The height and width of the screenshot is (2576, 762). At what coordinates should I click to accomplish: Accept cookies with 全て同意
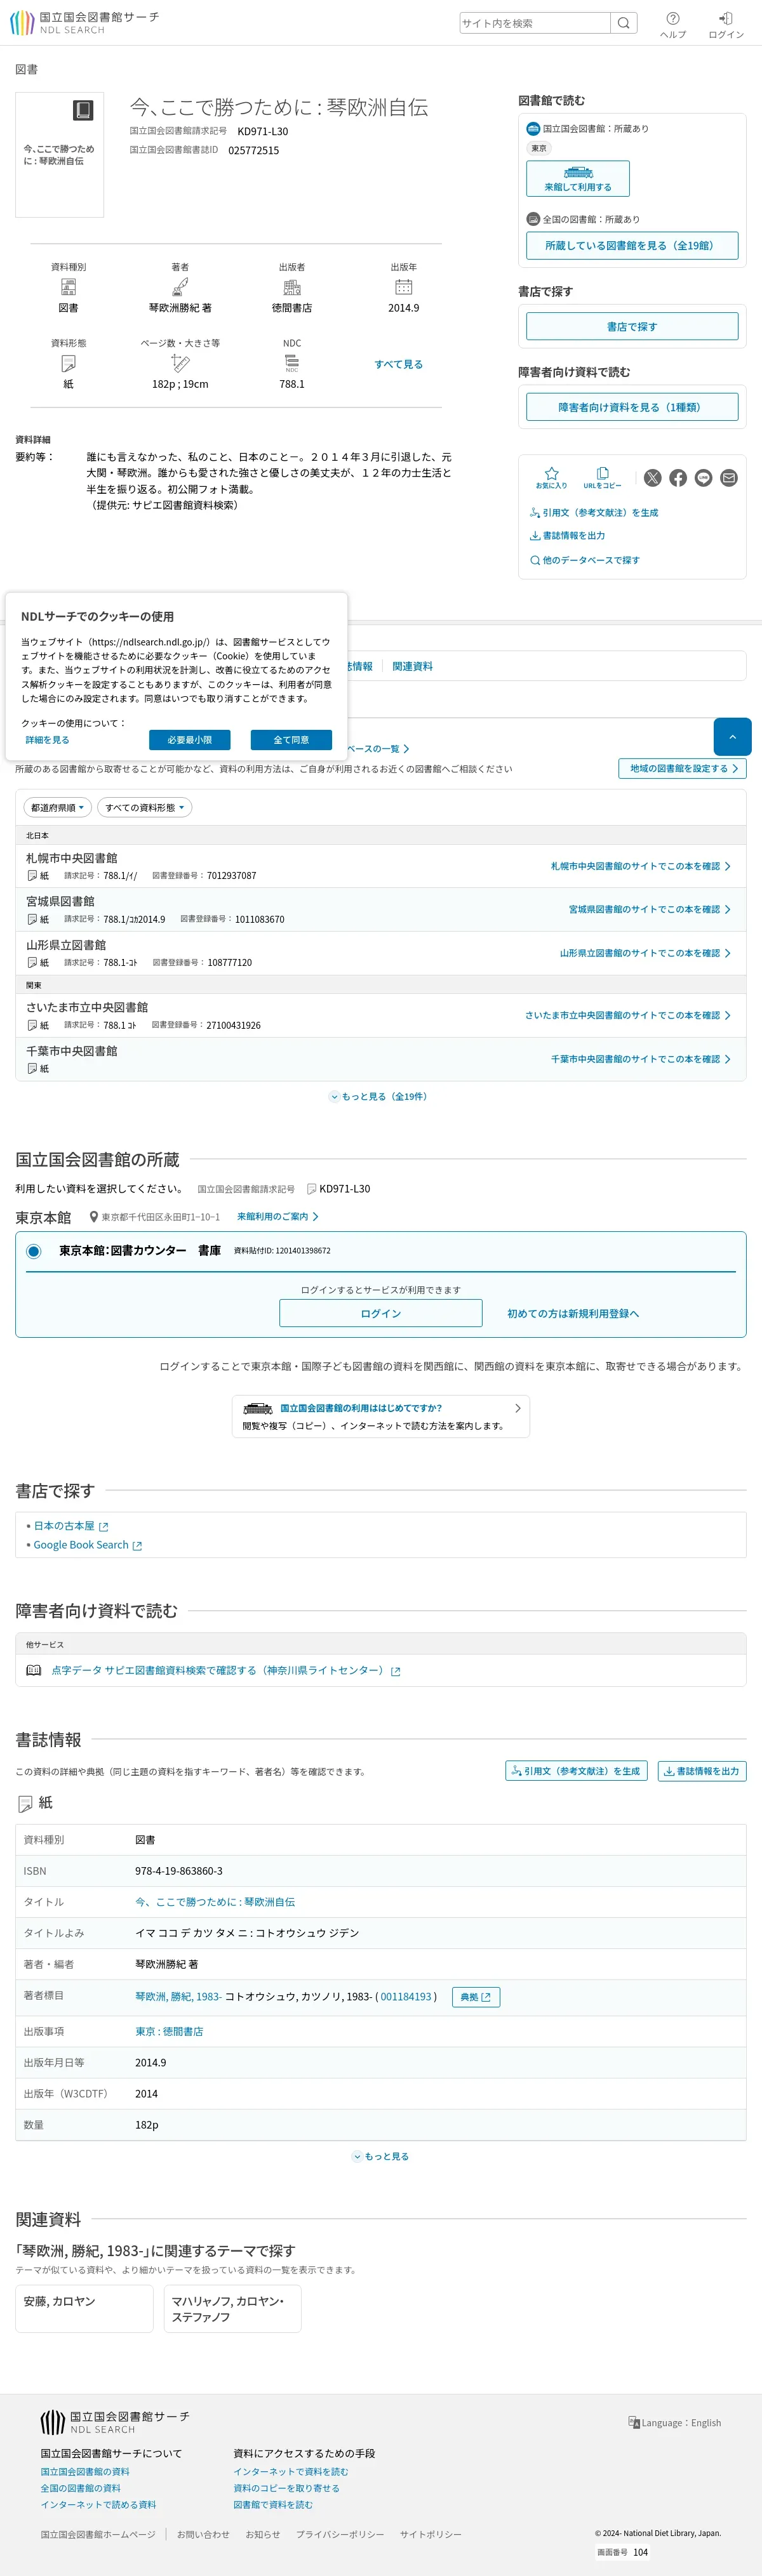click(291, 740)
